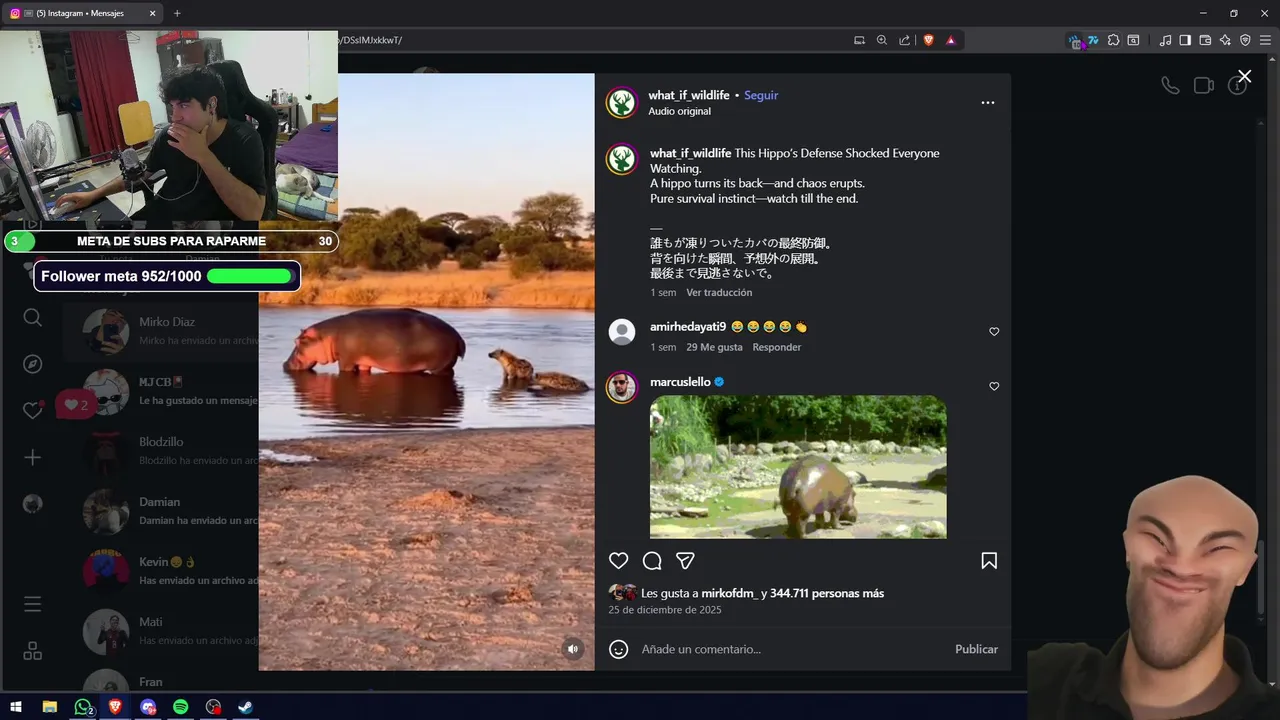
Task: Open amirhedayati9's commenter username
Action: pyautogui.click(x=688, y=327)
